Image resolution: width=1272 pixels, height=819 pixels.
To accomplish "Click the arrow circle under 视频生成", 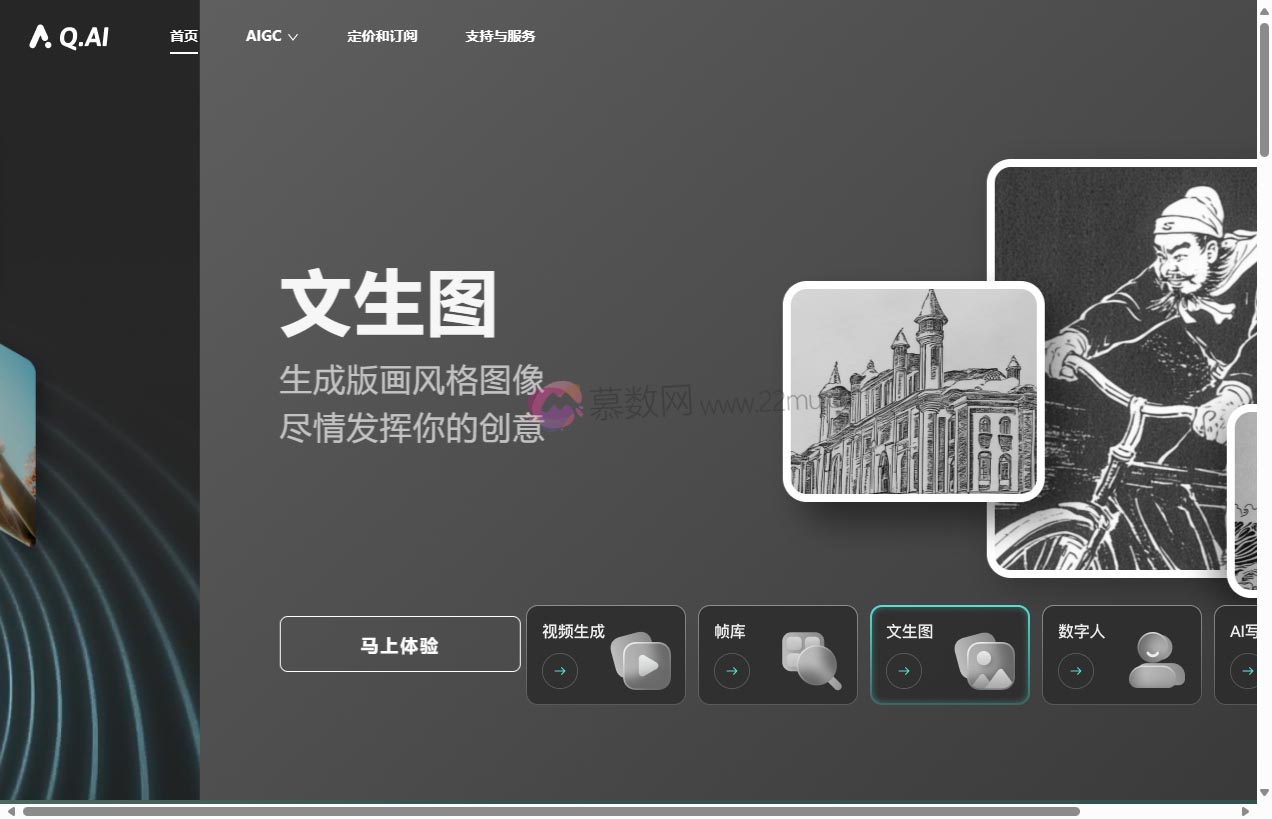I will click(560, 671).
